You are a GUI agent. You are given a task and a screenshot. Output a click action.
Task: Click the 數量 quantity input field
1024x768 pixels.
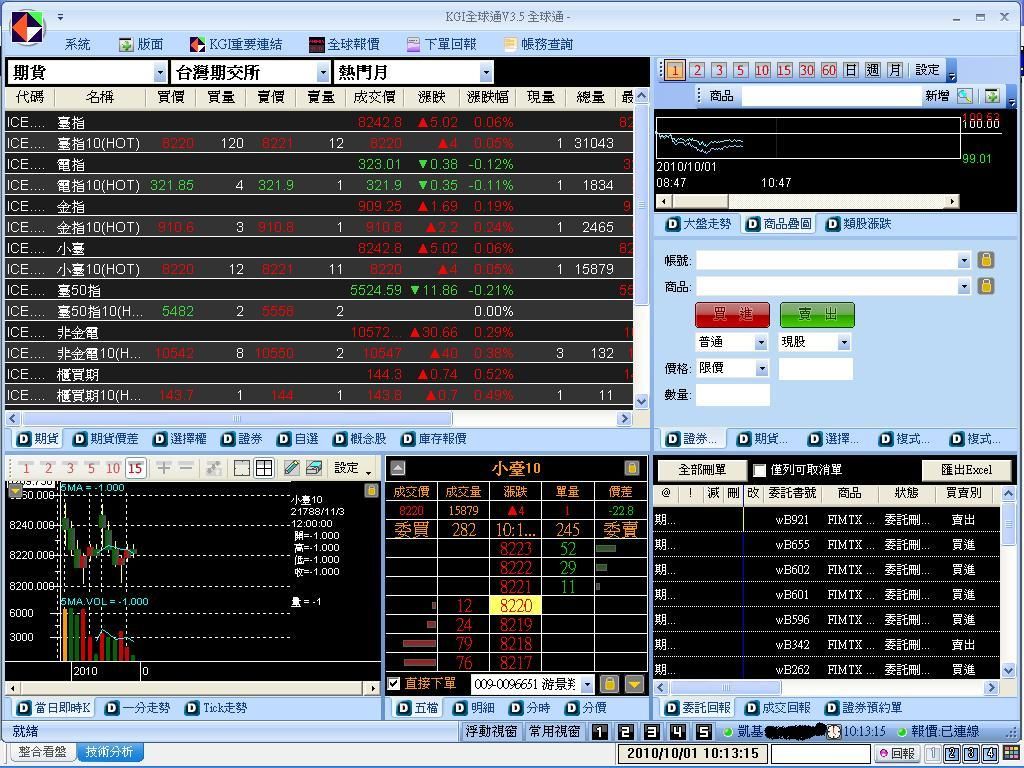pos(733,394)
